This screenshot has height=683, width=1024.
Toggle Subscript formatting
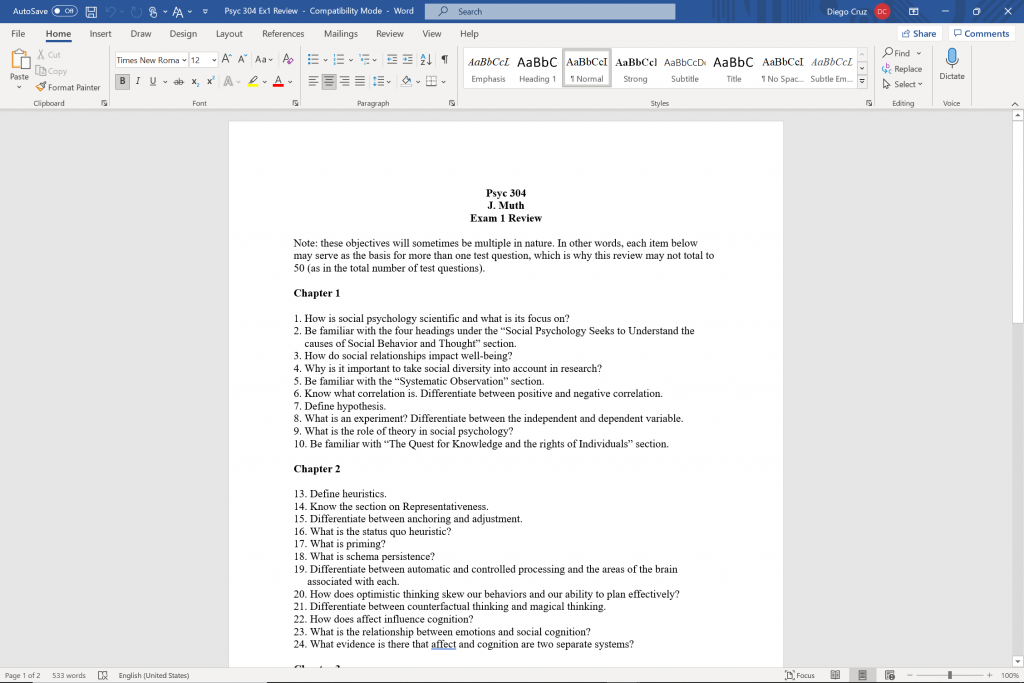195,81
